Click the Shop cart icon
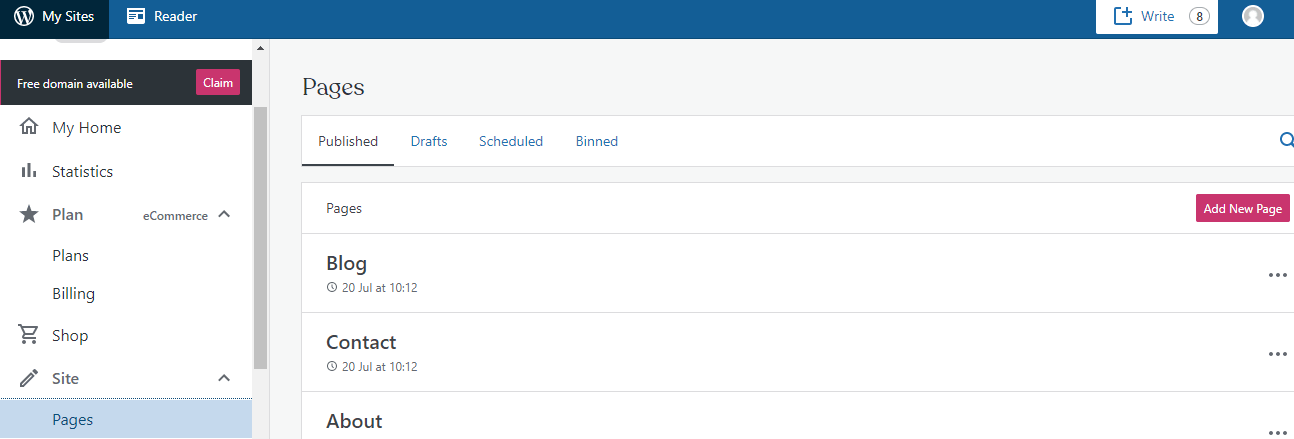The height and width of the screenshot is (439, 1294). [29, 335]
